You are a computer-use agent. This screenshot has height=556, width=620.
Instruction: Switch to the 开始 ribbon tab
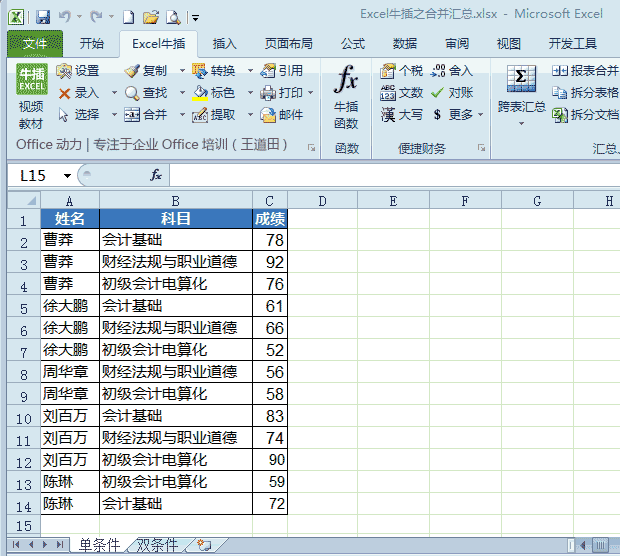[92, 43]
